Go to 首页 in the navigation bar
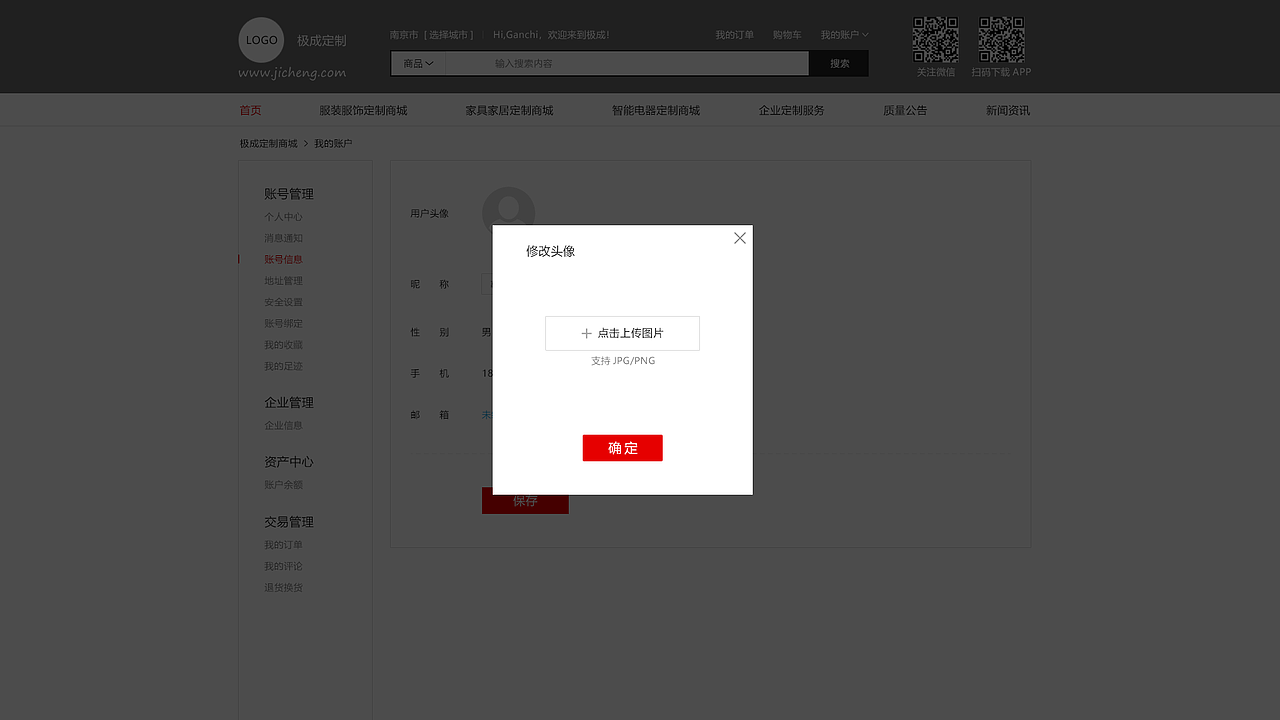Viewport: 1280px width, 720px height. 250,110
